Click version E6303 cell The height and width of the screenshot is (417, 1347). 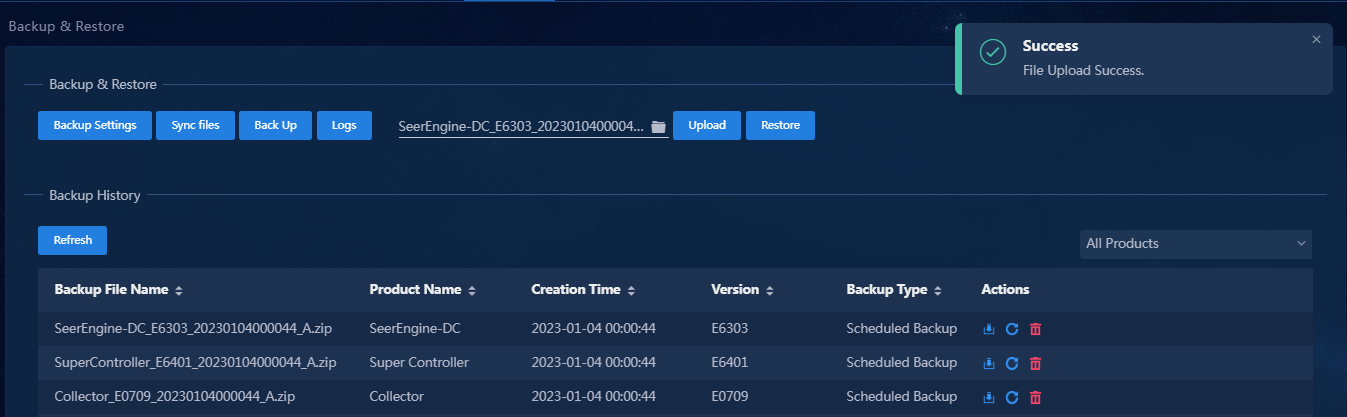tap(729, 329)
